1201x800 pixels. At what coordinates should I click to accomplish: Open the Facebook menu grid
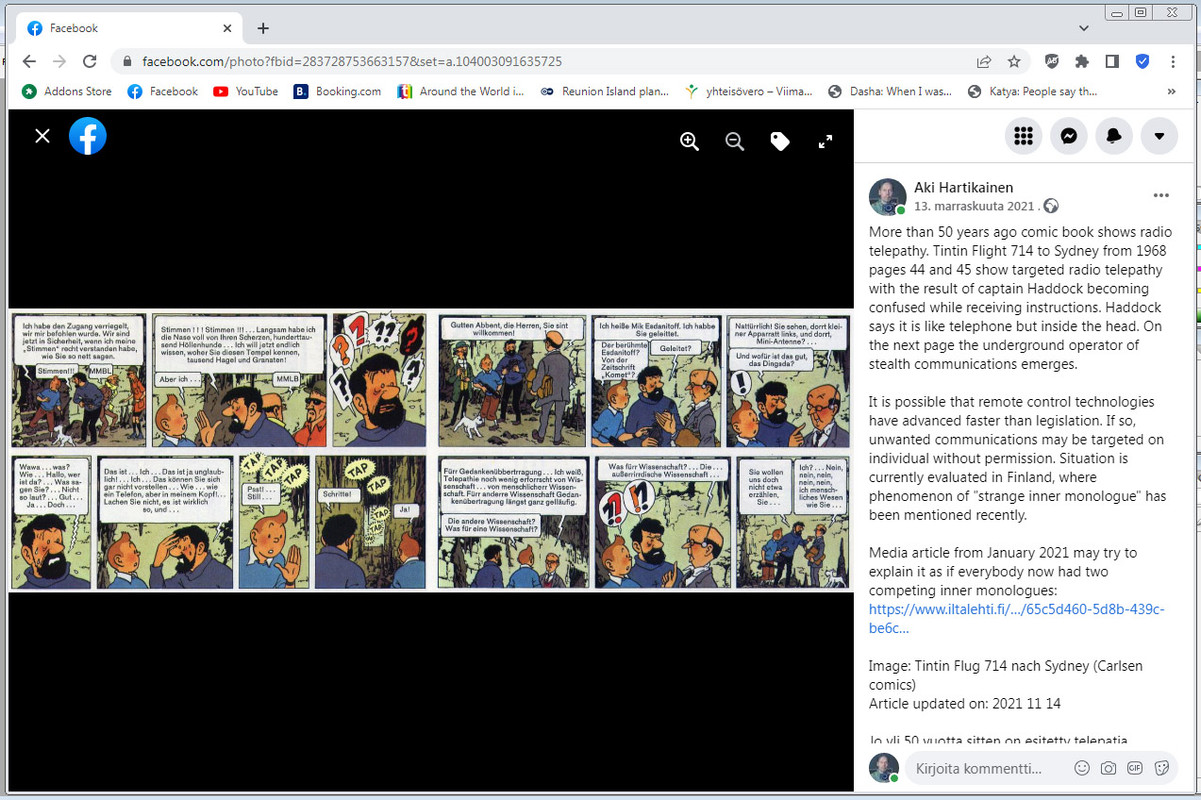click(1023, 136)
